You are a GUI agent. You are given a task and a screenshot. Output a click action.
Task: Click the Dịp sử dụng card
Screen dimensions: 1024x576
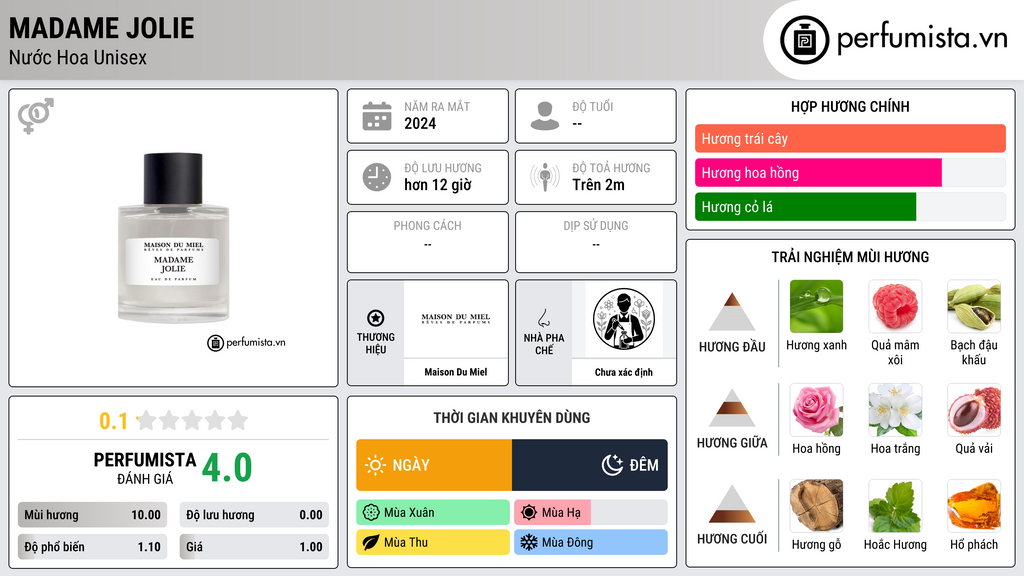point(596,242)
